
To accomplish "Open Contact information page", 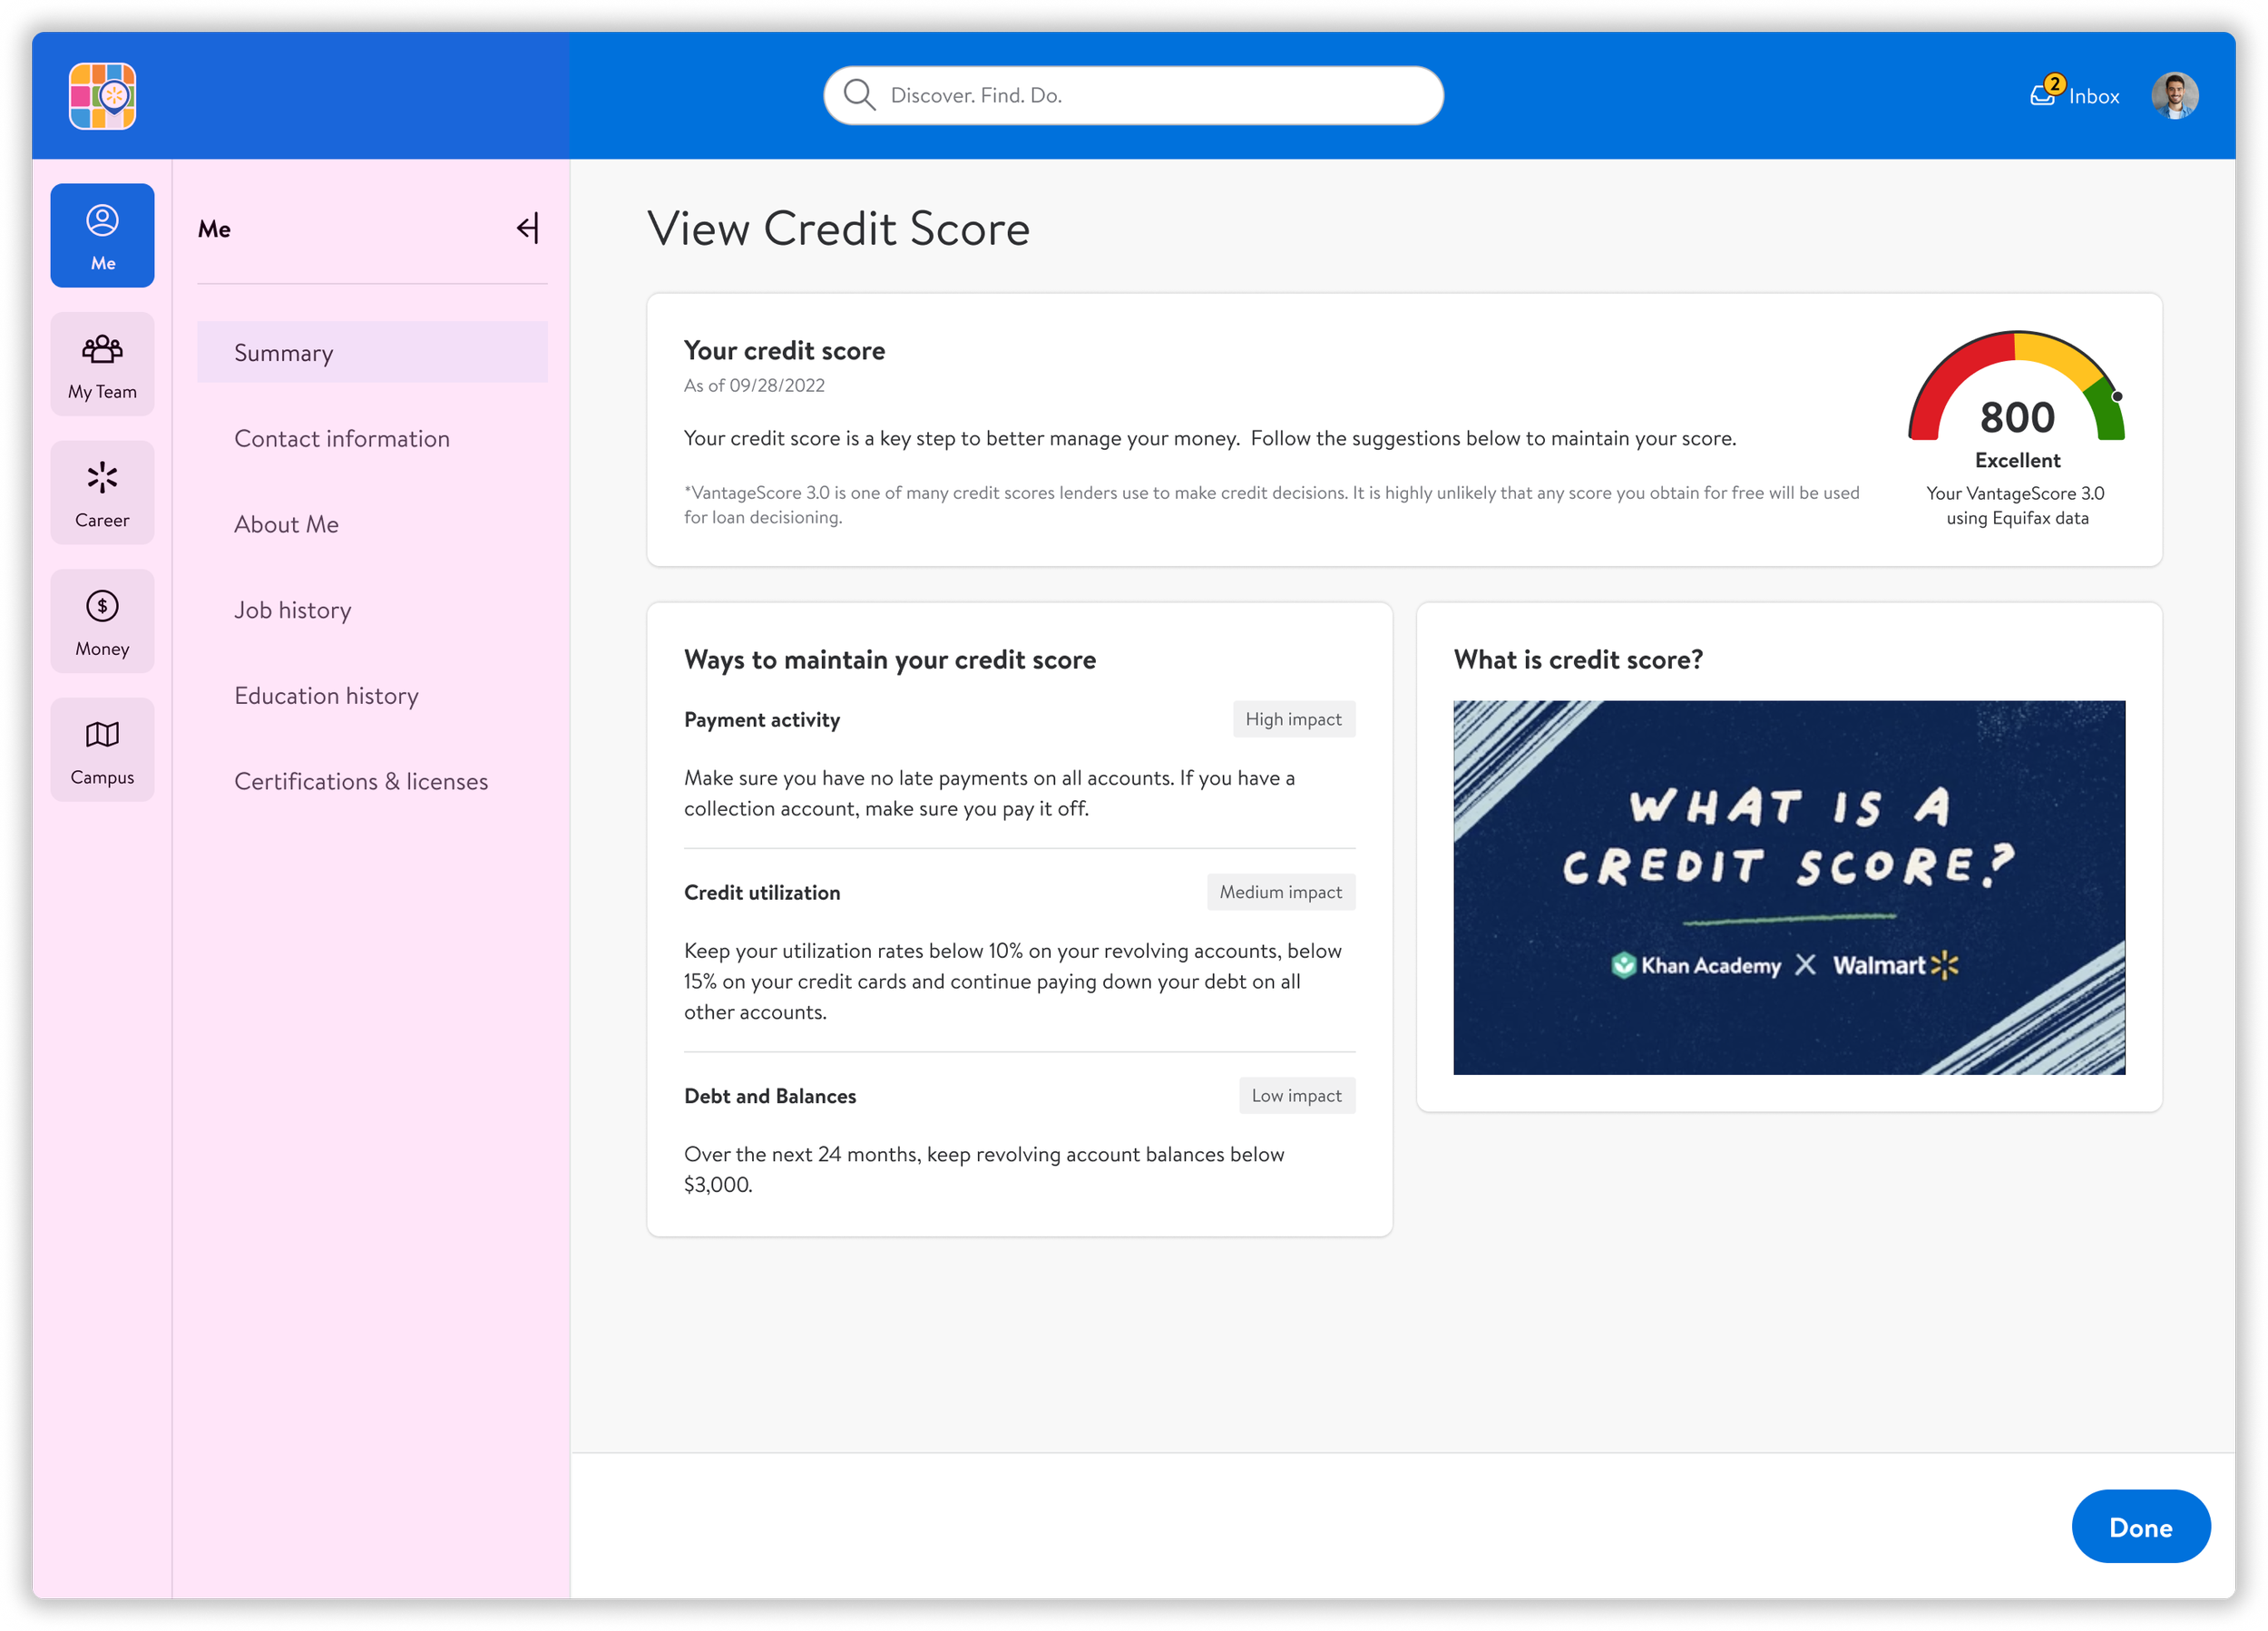I will coord(342,439).
